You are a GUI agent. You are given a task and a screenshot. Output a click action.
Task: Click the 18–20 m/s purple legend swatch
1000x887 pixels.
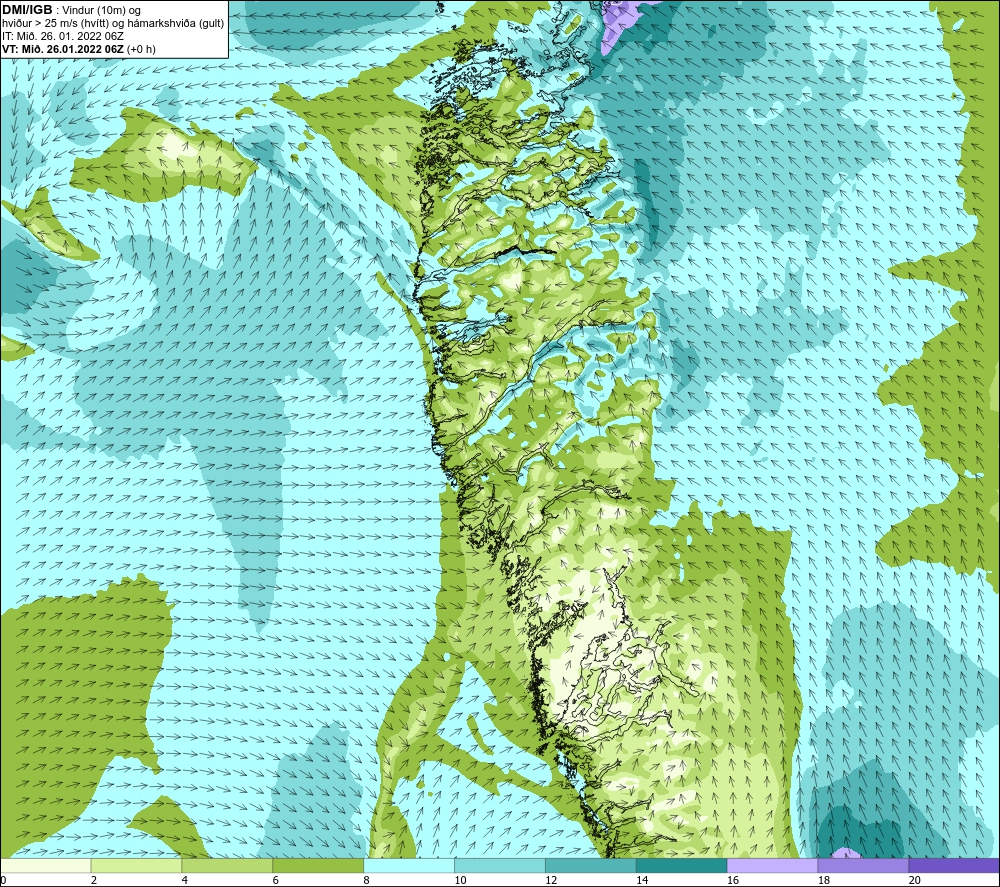(x=864, y=865)
